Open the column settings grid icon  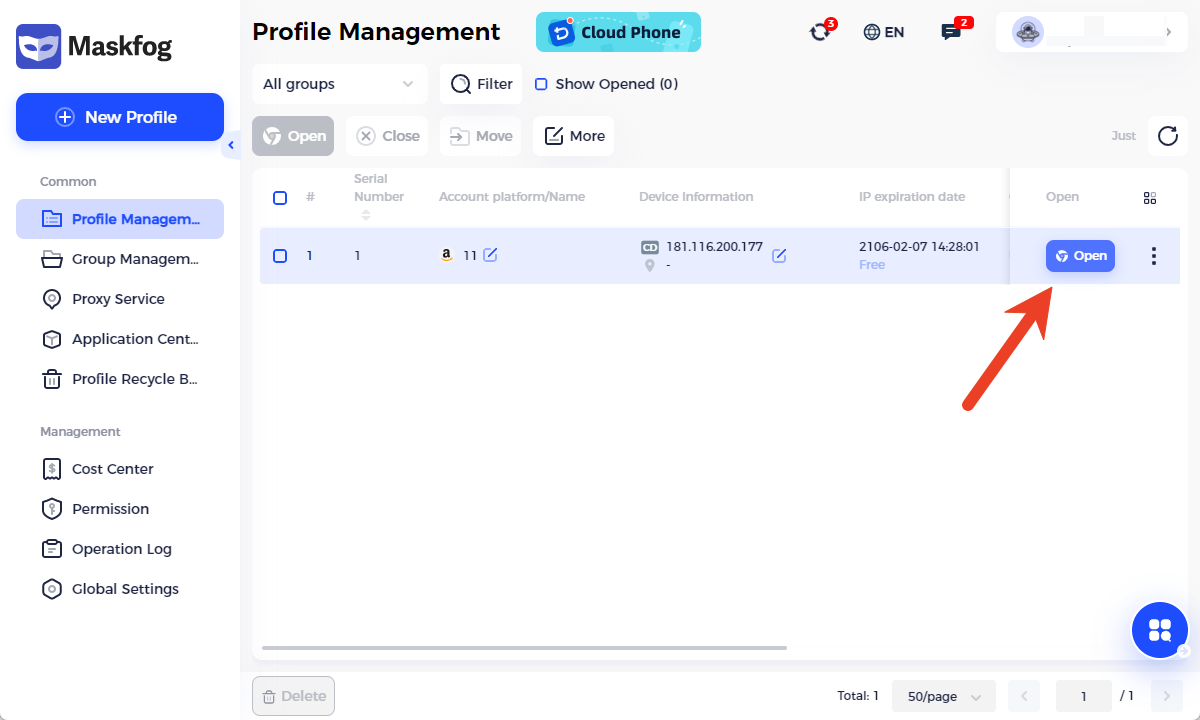[1149, 198]
